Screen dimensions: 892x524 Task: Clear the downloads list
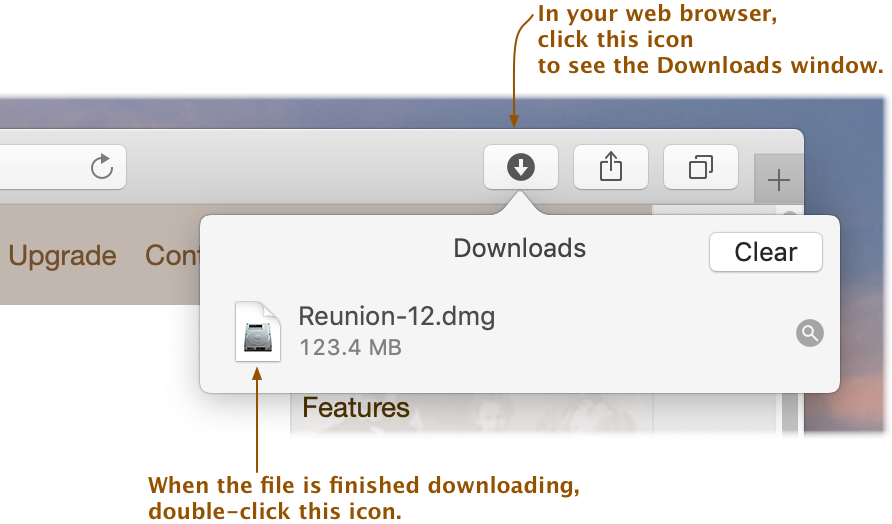coord(765,252)
